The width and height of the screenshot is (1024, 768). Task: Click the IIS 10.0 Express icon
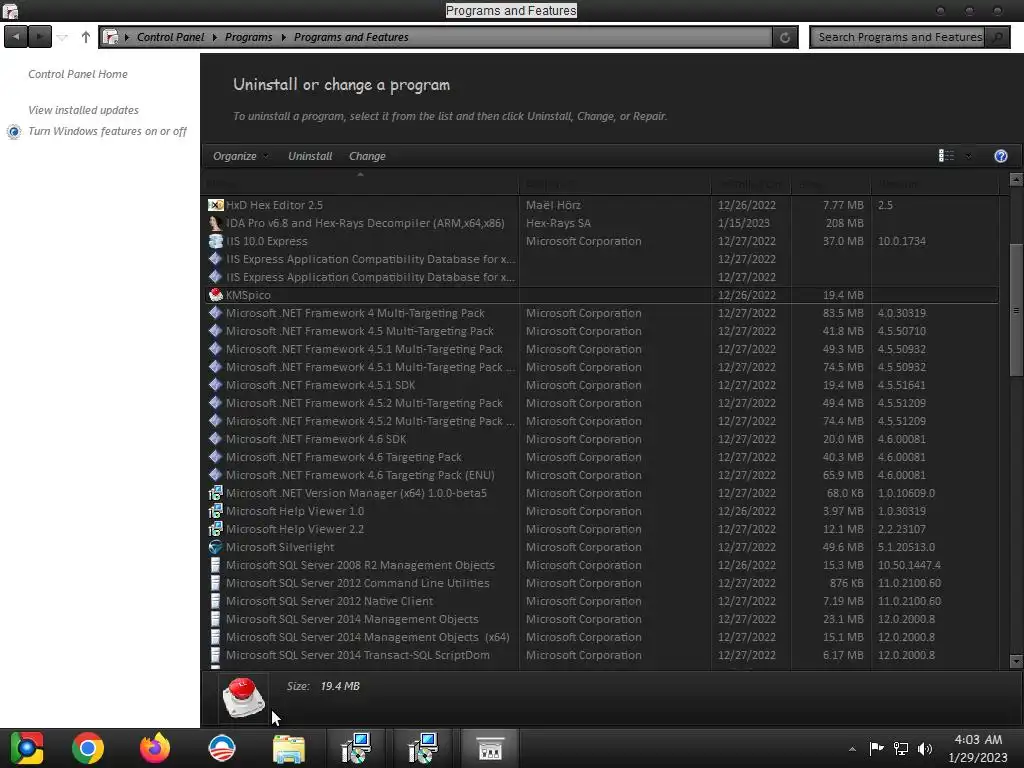[x=216, y=241]
